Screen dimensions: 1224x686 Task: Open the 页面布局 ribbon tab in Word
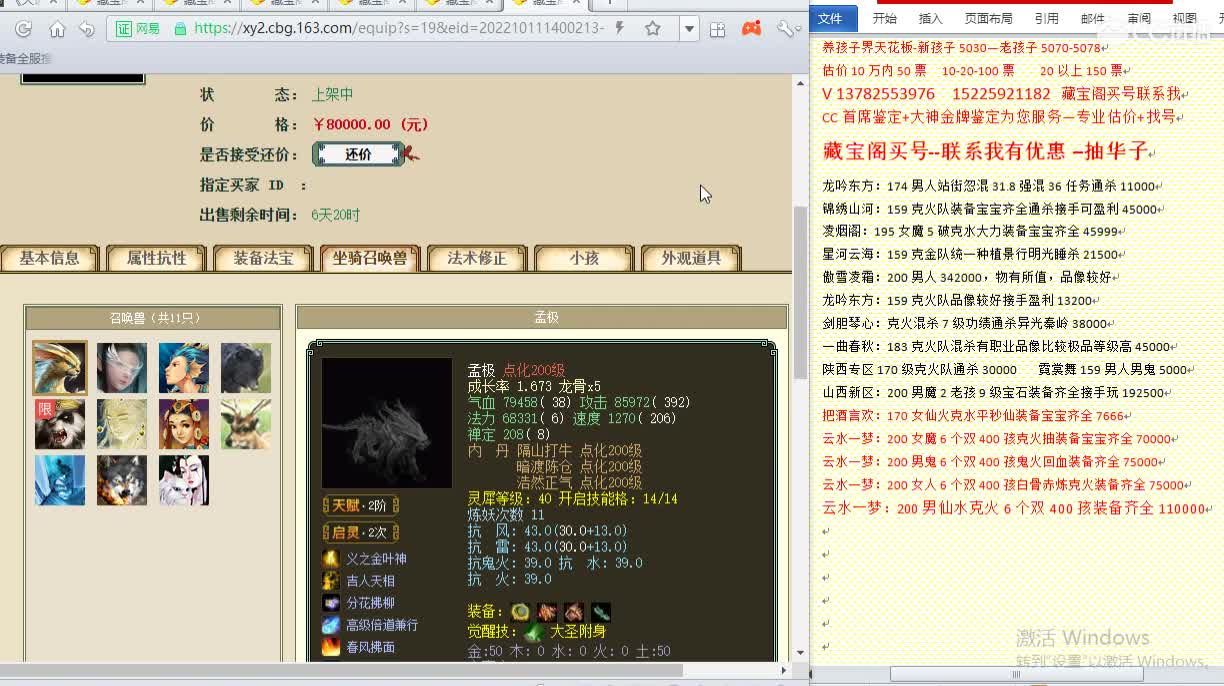coord(988,18)
